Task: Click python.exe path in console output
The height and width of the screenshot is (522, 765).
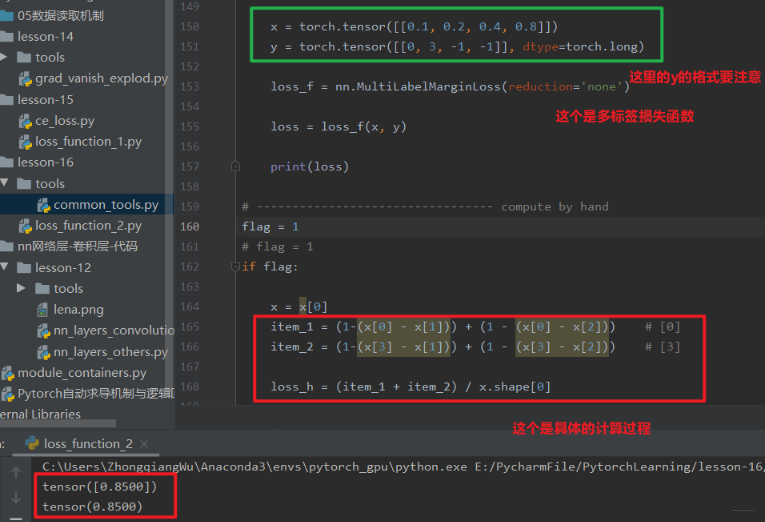Action: coord(255,467)
